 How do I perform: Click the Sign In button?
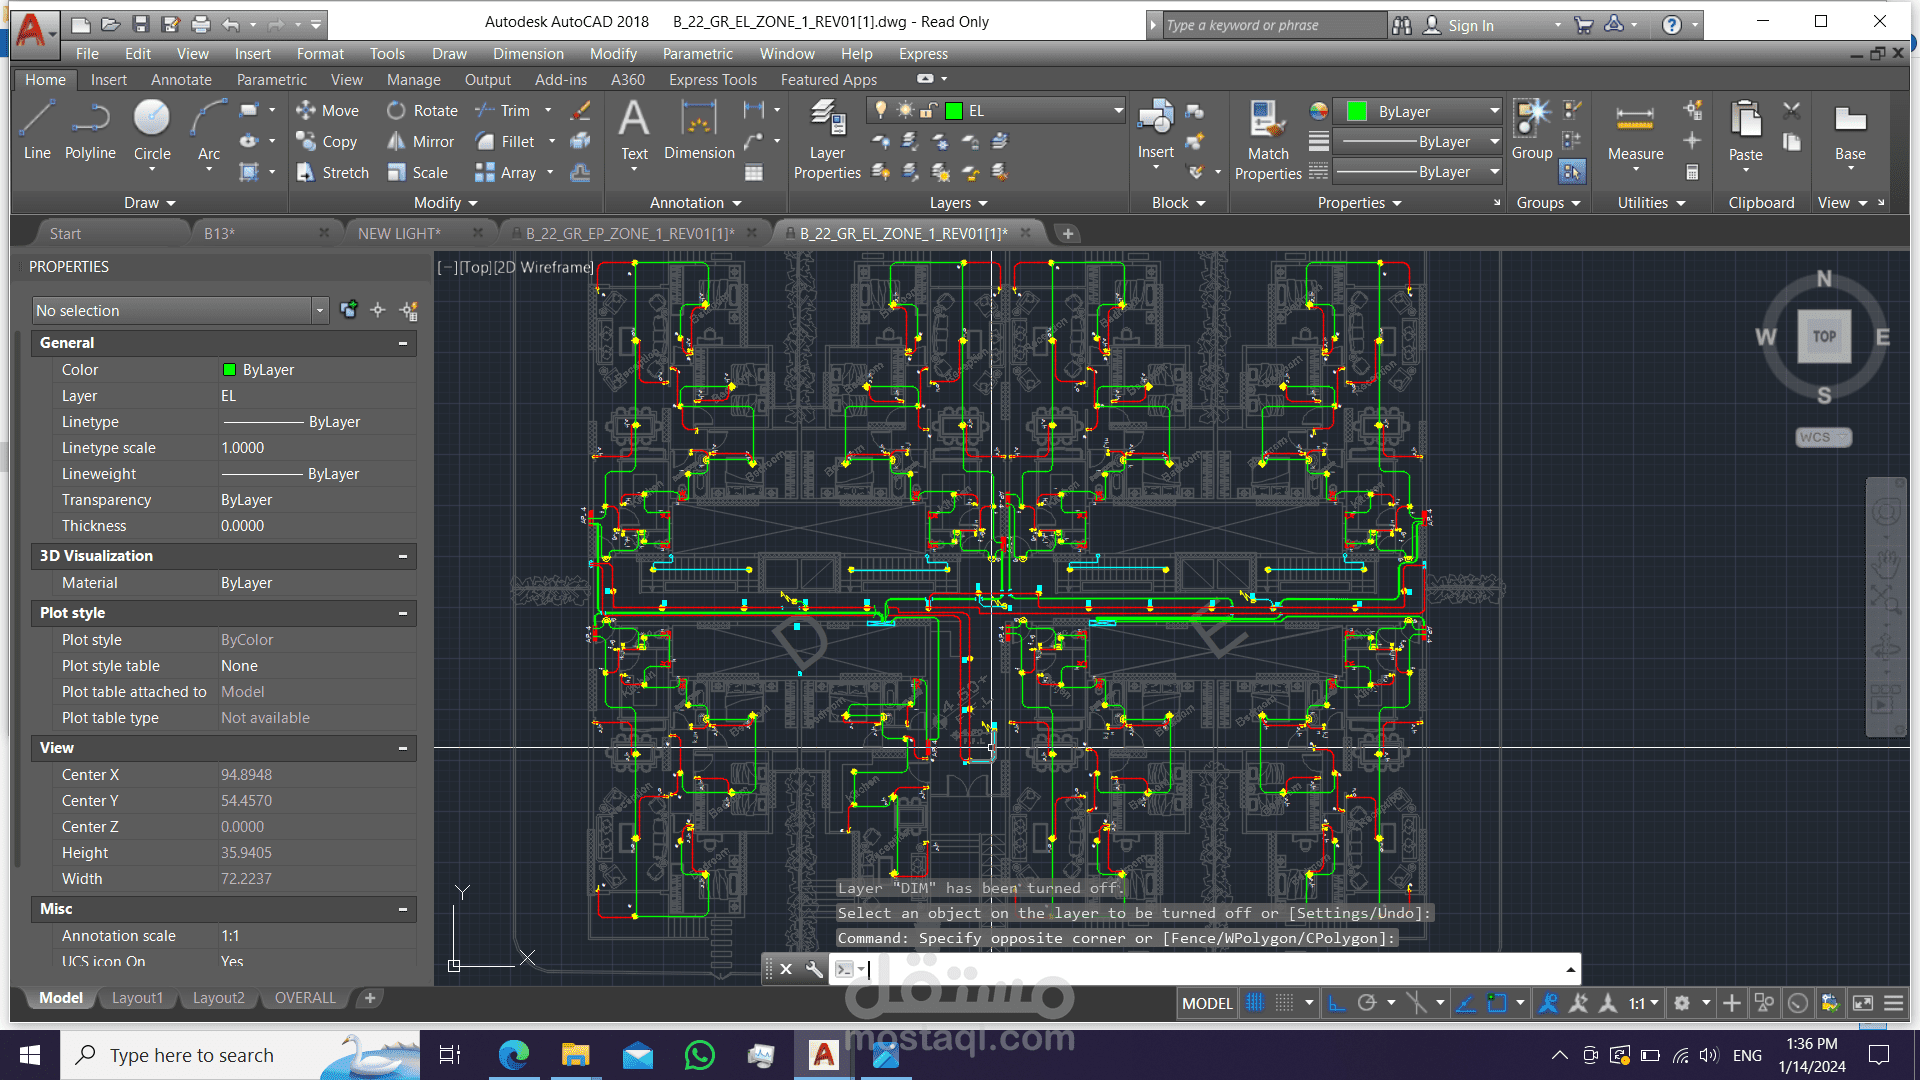click(1470, 25)
